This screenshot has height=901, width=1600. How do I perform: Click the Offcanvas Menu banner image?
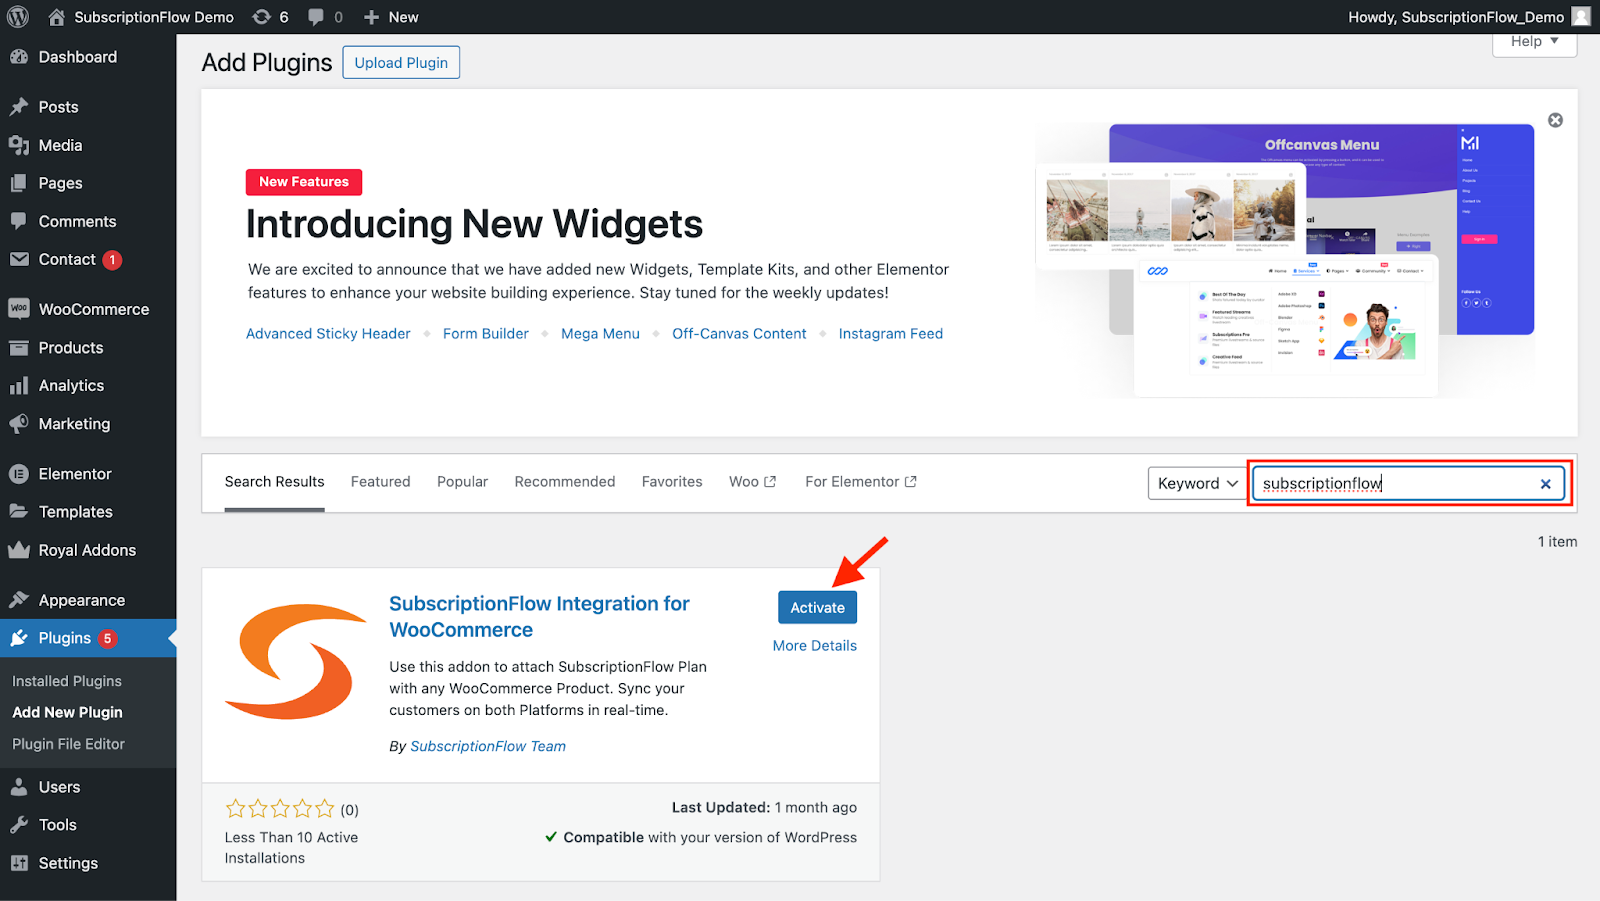(1285, 260)
